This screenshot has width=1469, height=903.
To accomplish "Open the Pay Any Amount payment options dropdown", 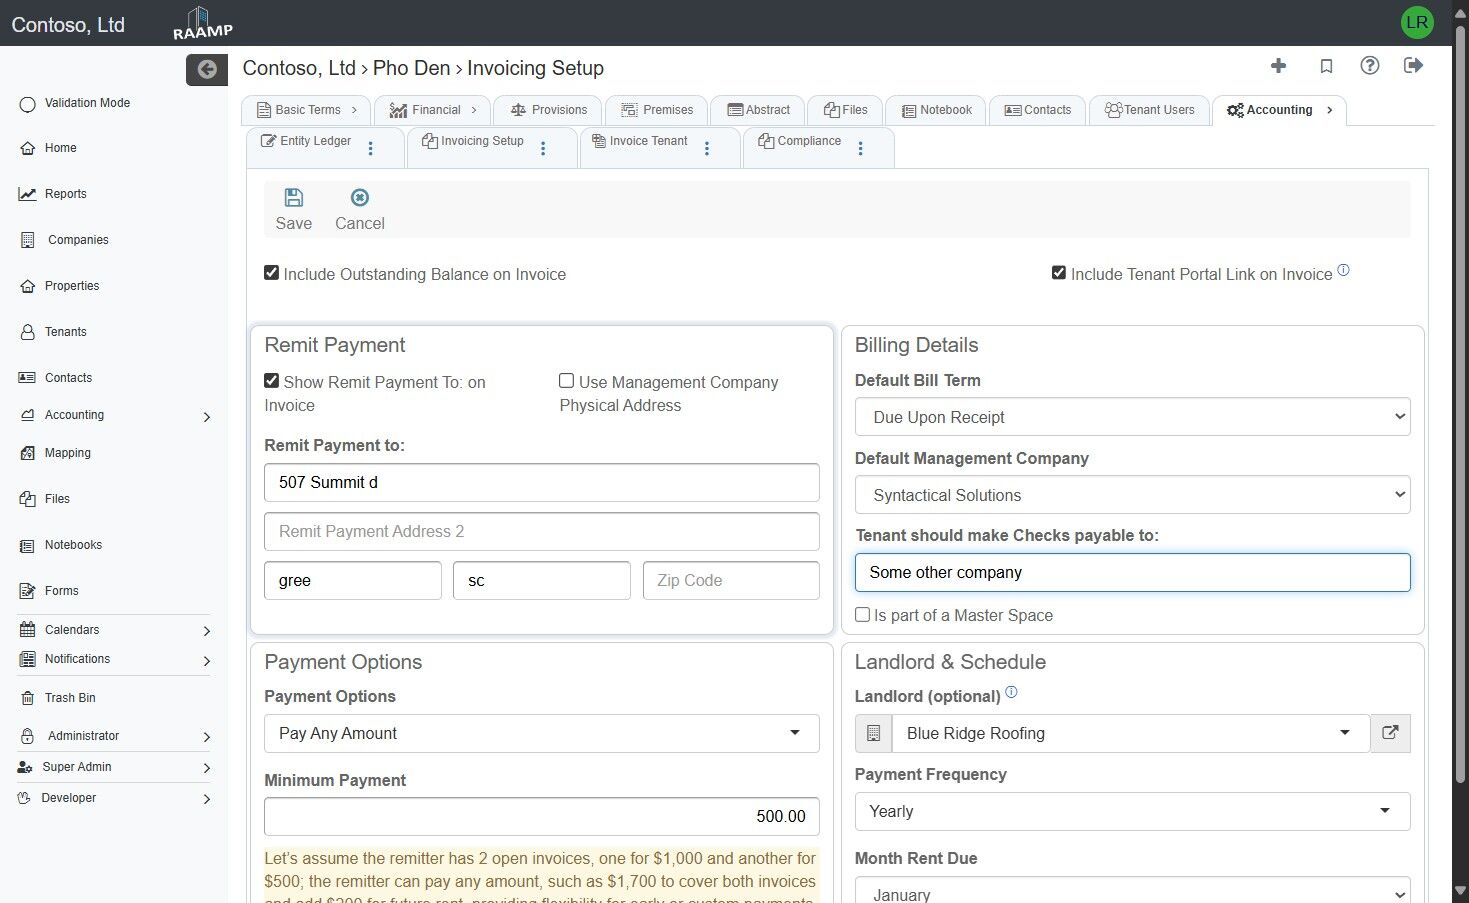I will coord(541,733).
